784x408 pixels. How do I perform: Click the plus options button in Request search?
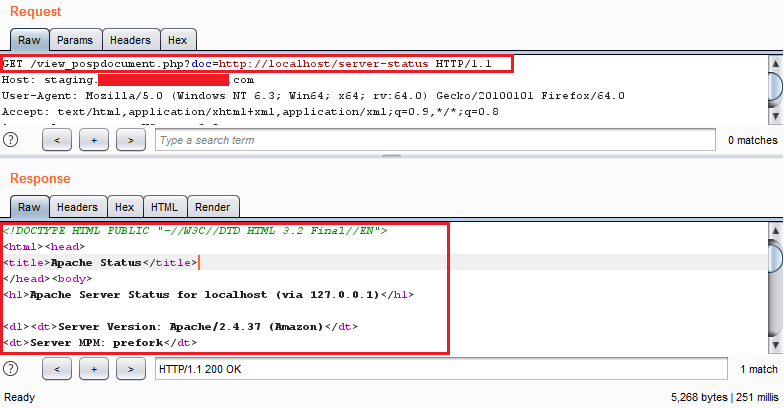94,140
